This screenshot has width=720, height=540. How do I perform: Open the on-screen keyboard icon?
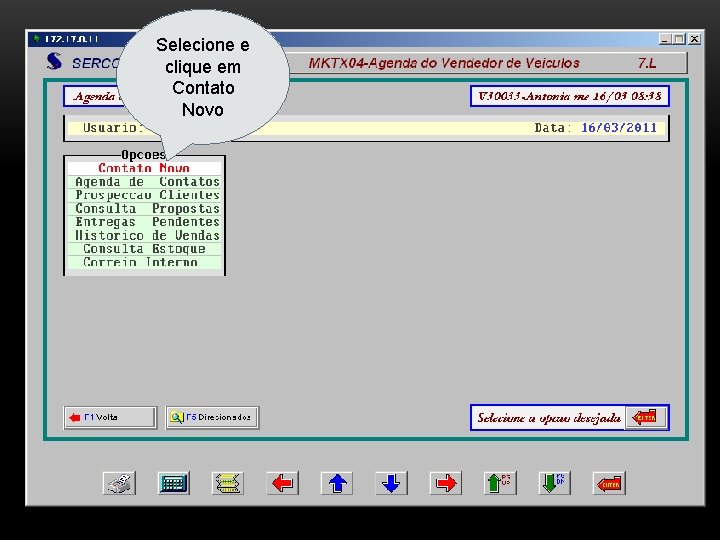[174, 483]
